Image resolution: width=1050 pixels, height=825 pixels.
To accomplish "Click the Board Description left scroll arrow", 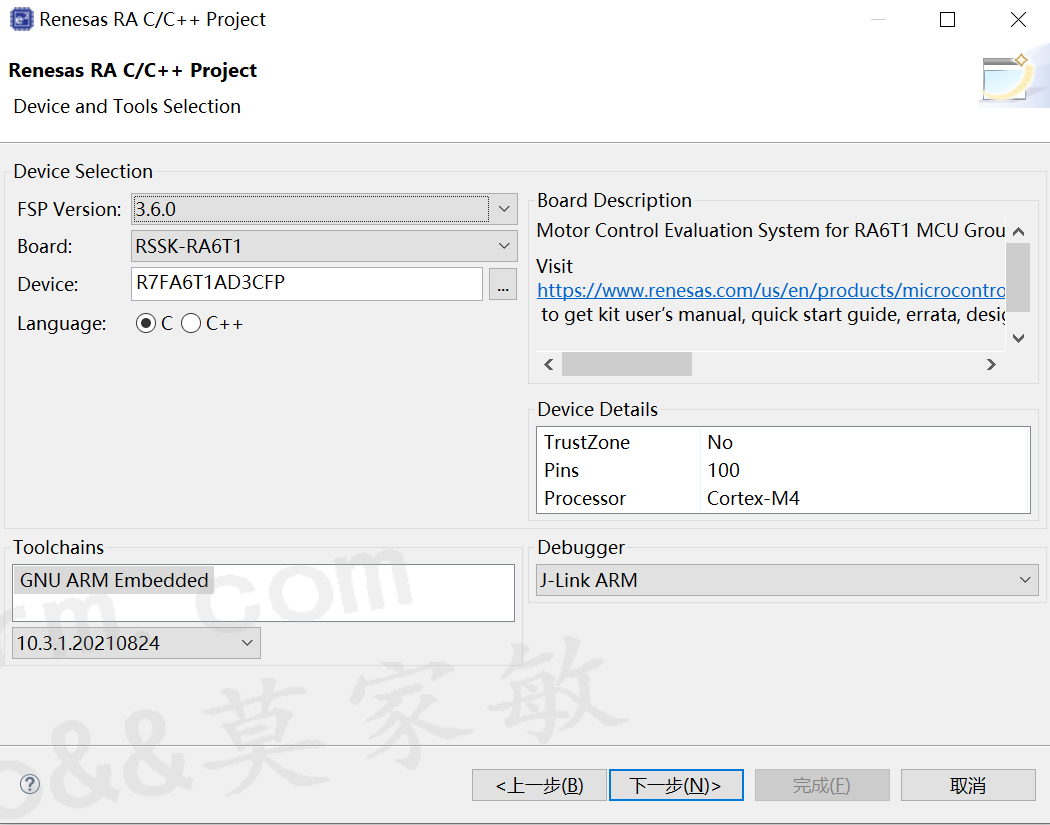I will (549, 364).
